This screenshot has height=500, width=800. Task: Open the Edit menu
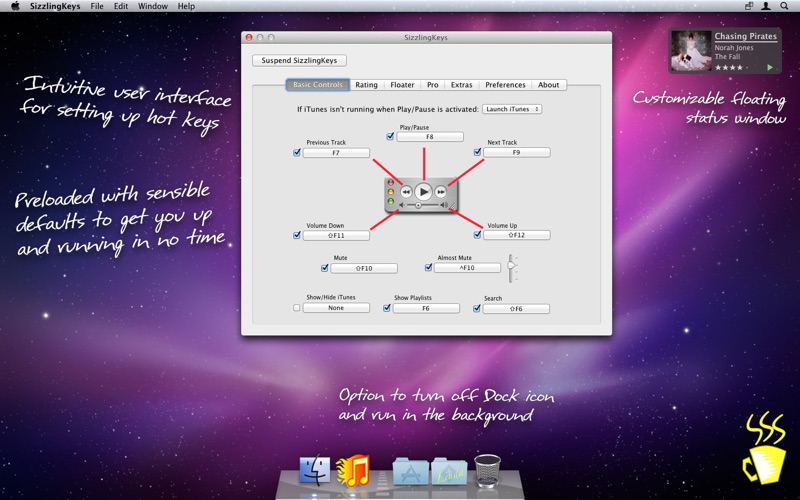tap(121, 6)
